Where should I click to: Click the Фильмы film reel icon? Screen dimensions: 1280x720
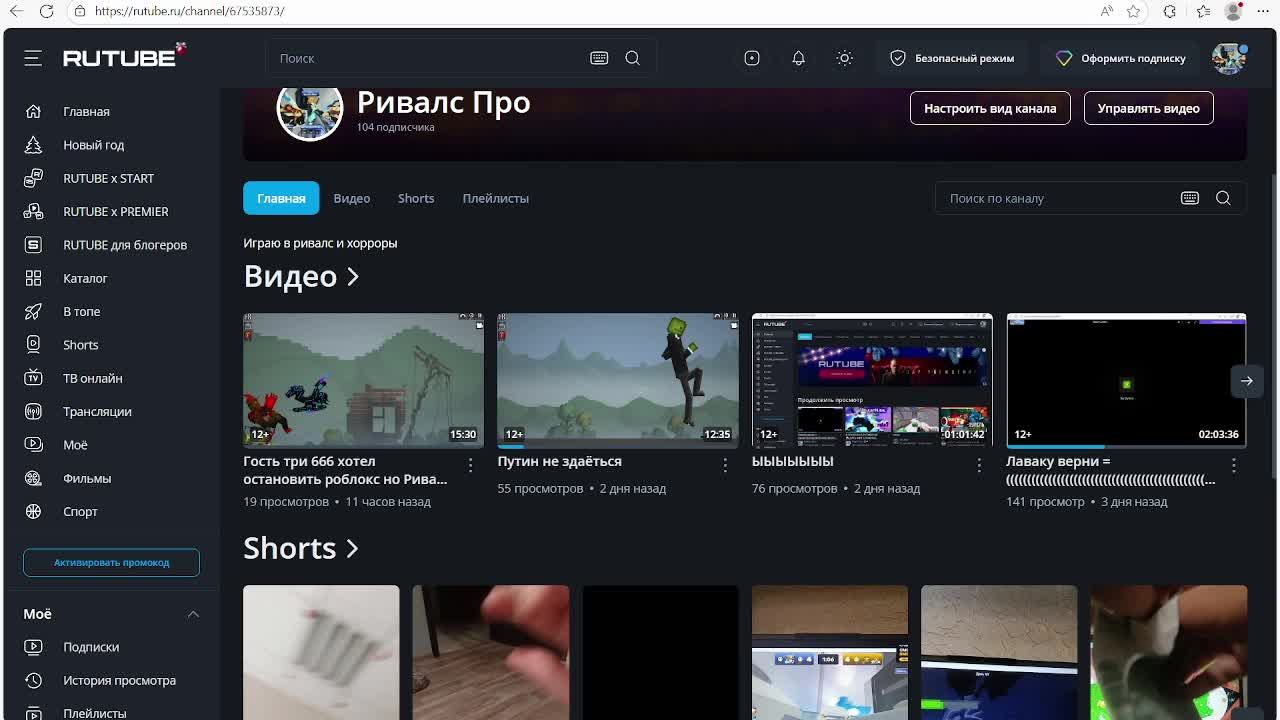(33, 478)
